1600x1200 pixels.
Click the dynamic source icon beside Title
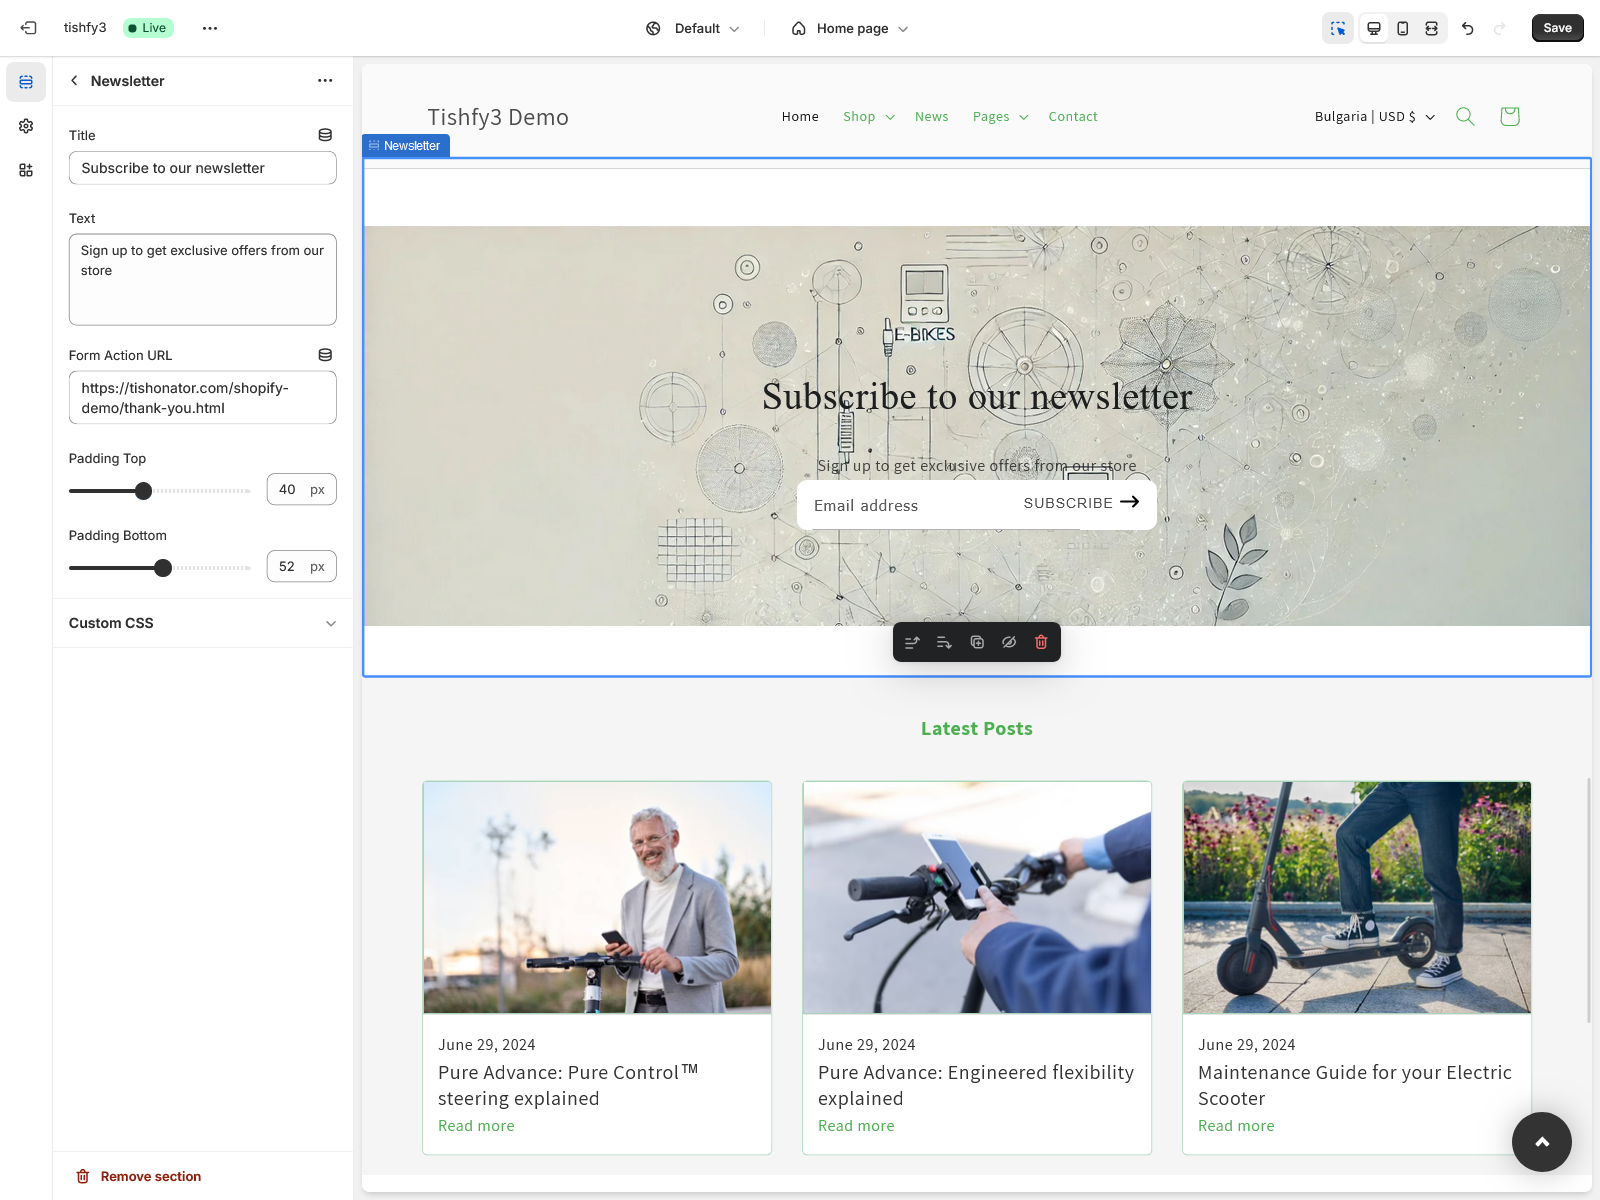pos(325,135)
